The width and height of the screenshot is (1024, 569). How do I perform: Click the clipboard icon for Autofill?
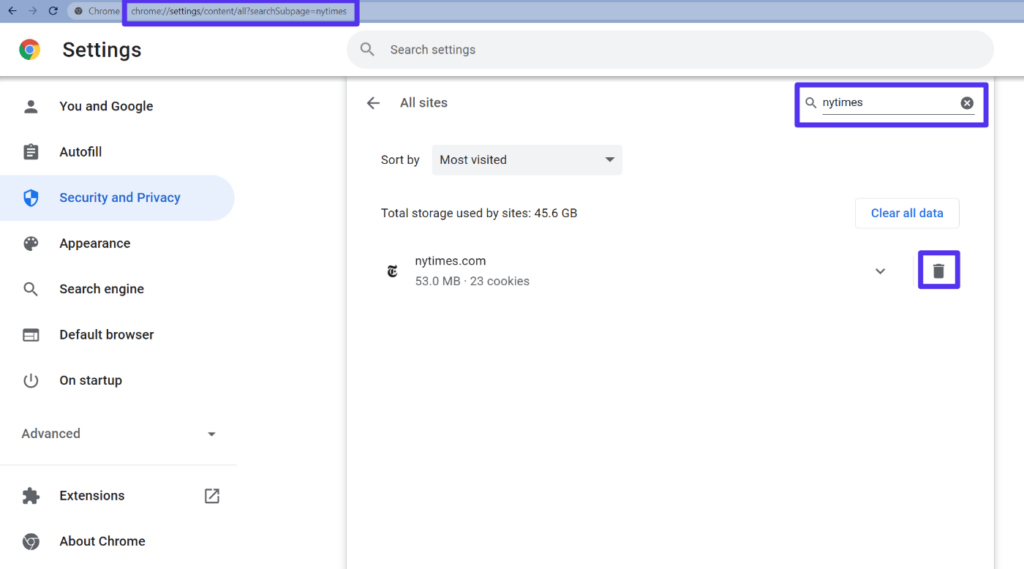point(31,152)
